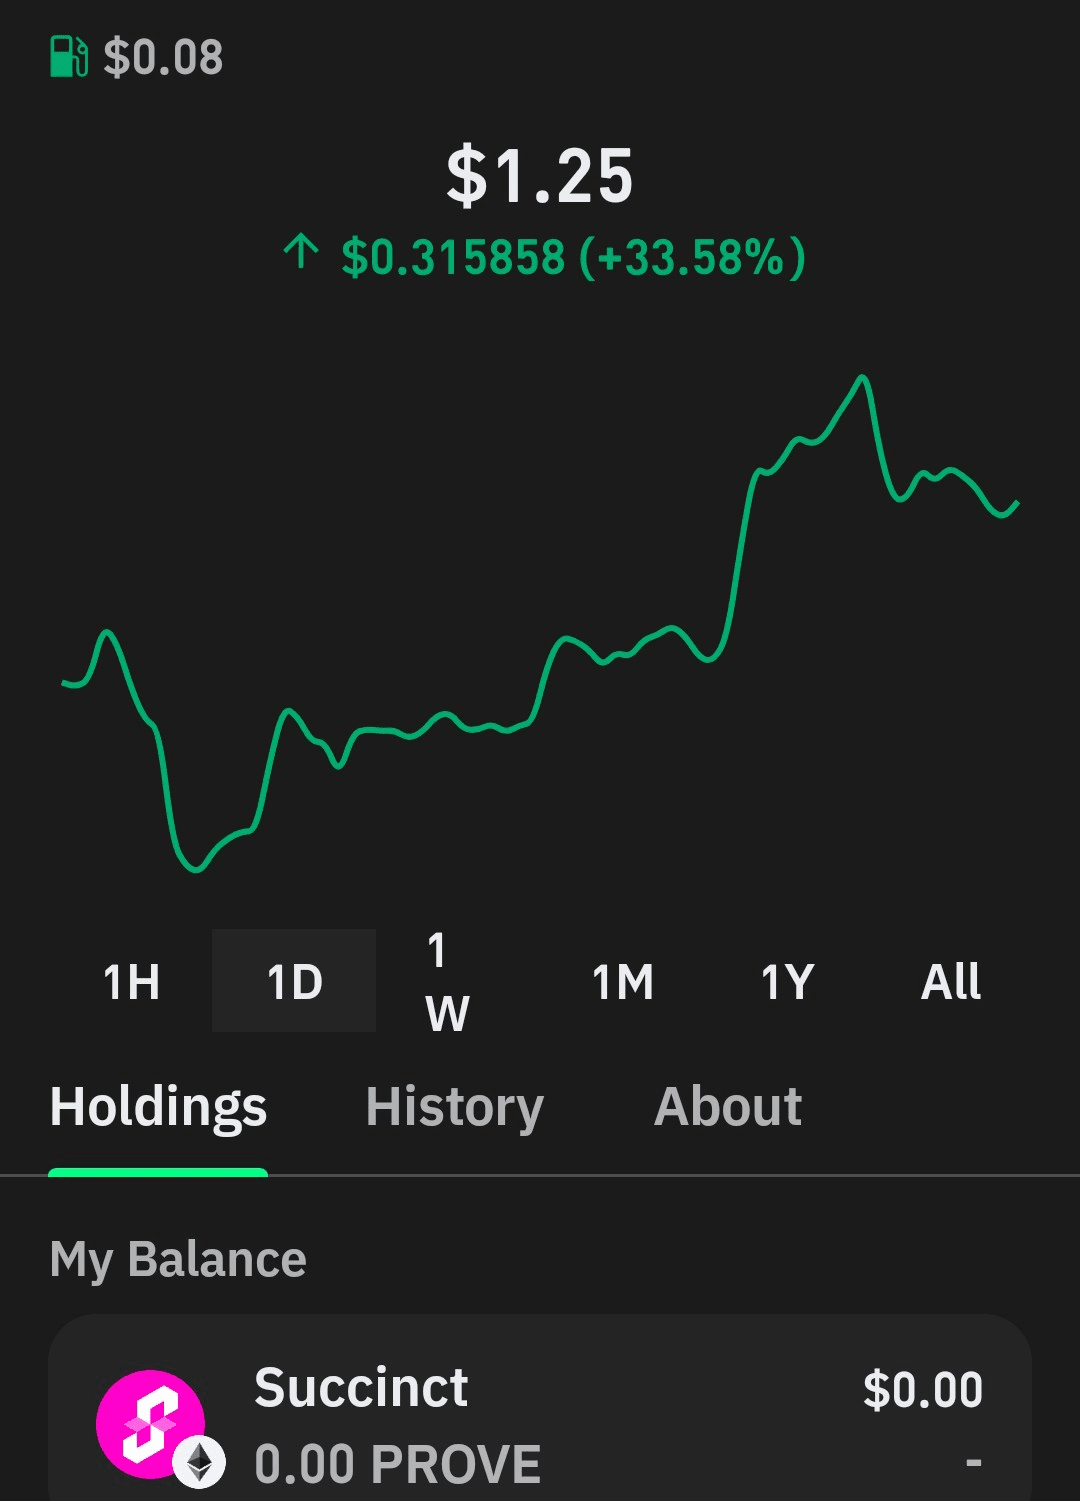Image resolution: width=1080 pixels, height=1501 pixels.
Task: Open the History tab
Action: (x=455, y=1107)
